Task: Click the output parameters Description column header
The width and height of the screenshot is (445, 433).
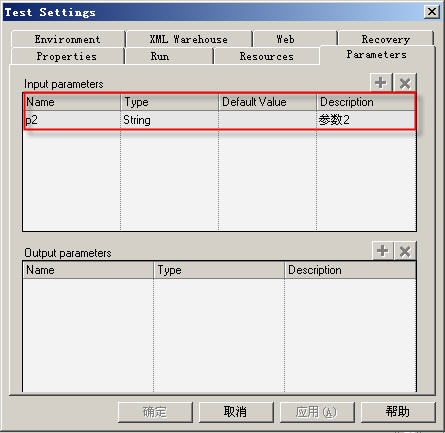Action: tap(350, 270)
